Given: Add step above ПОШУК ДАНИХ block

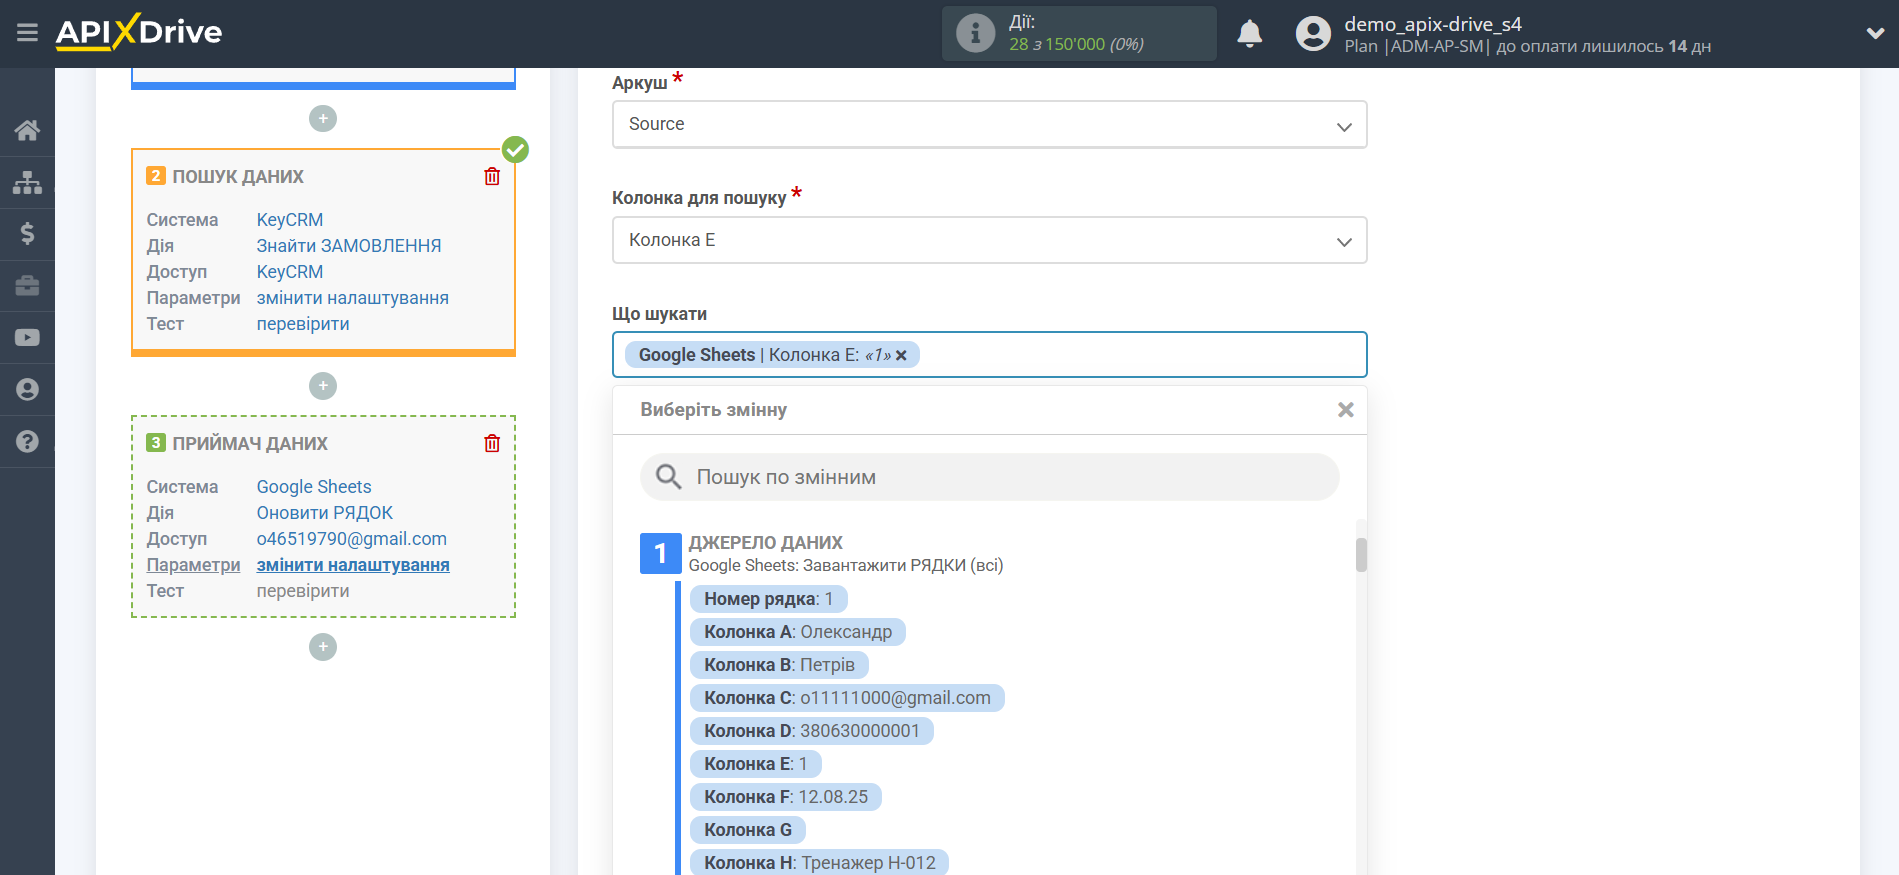Looking at the screenshot, I should click(323, 119).
